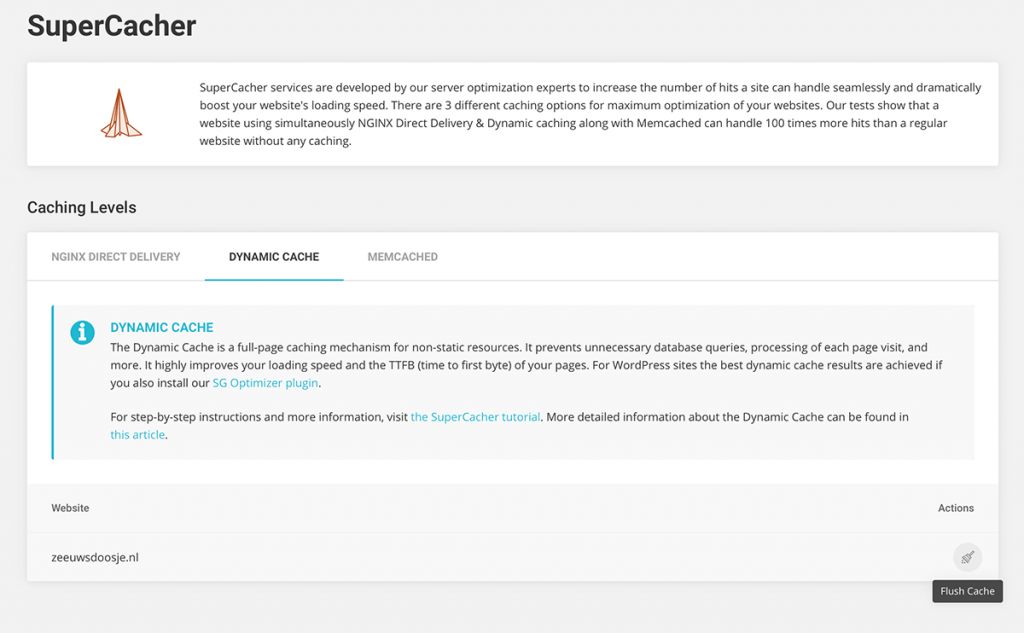Click the orange origami SuperCacher logo

pos(121,114)
